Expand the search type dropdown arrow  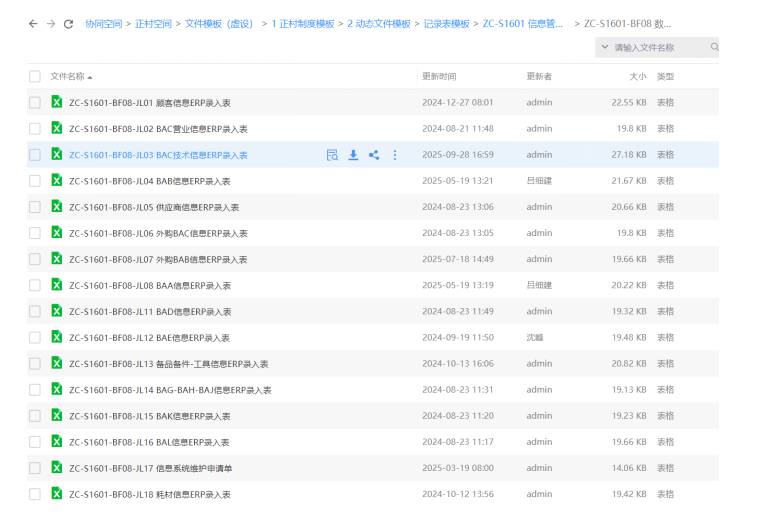[x=604, y=47]
